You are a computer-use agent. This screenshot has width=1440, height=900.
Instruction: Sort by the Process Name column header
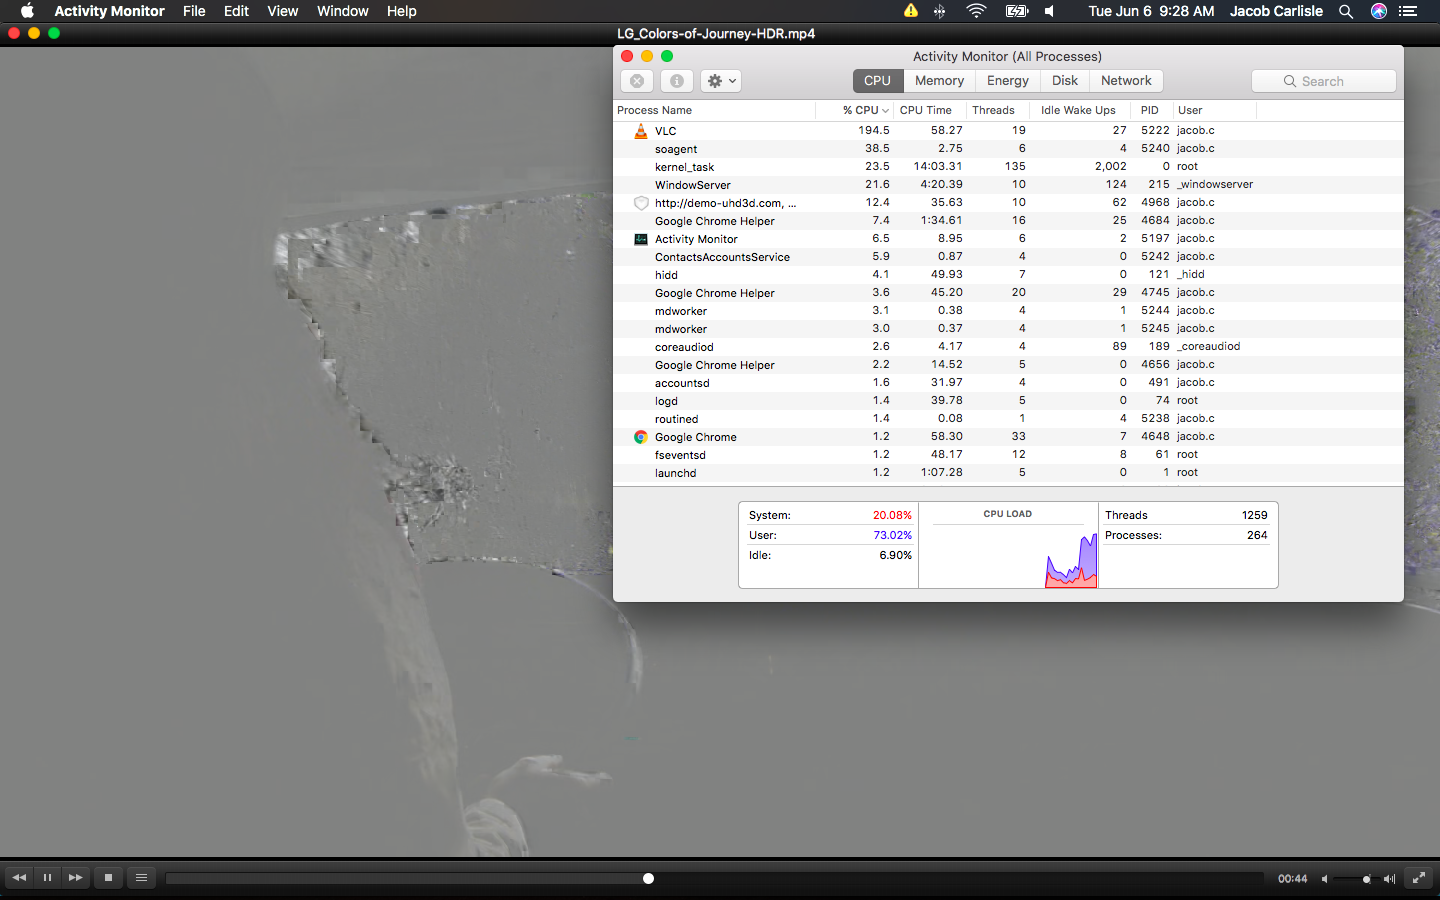click(714, 110)
